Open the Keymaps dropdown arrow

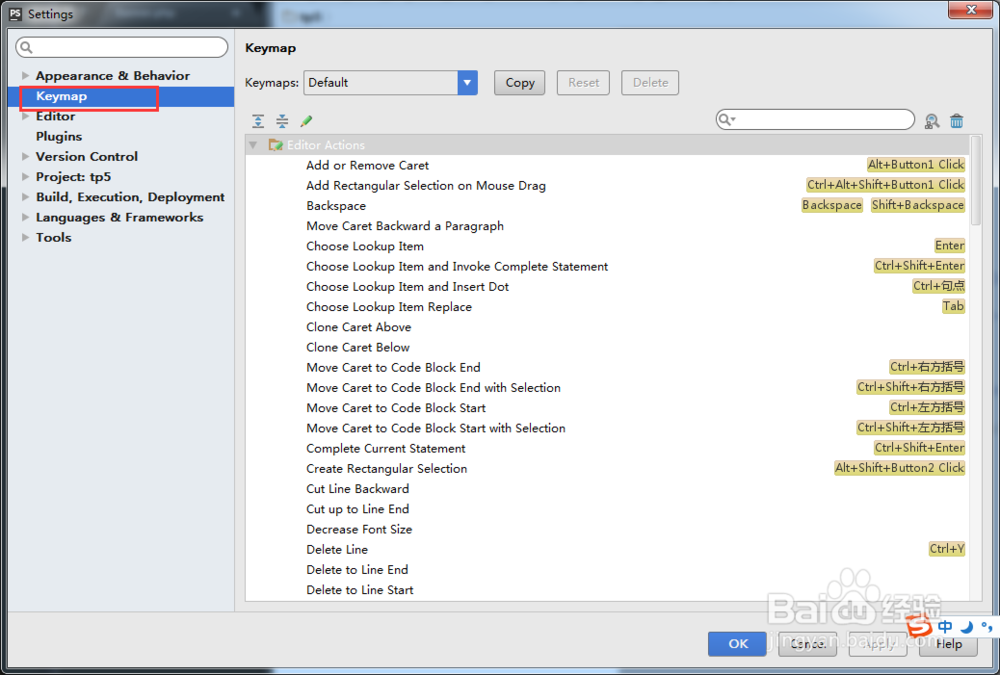(467, 82)
